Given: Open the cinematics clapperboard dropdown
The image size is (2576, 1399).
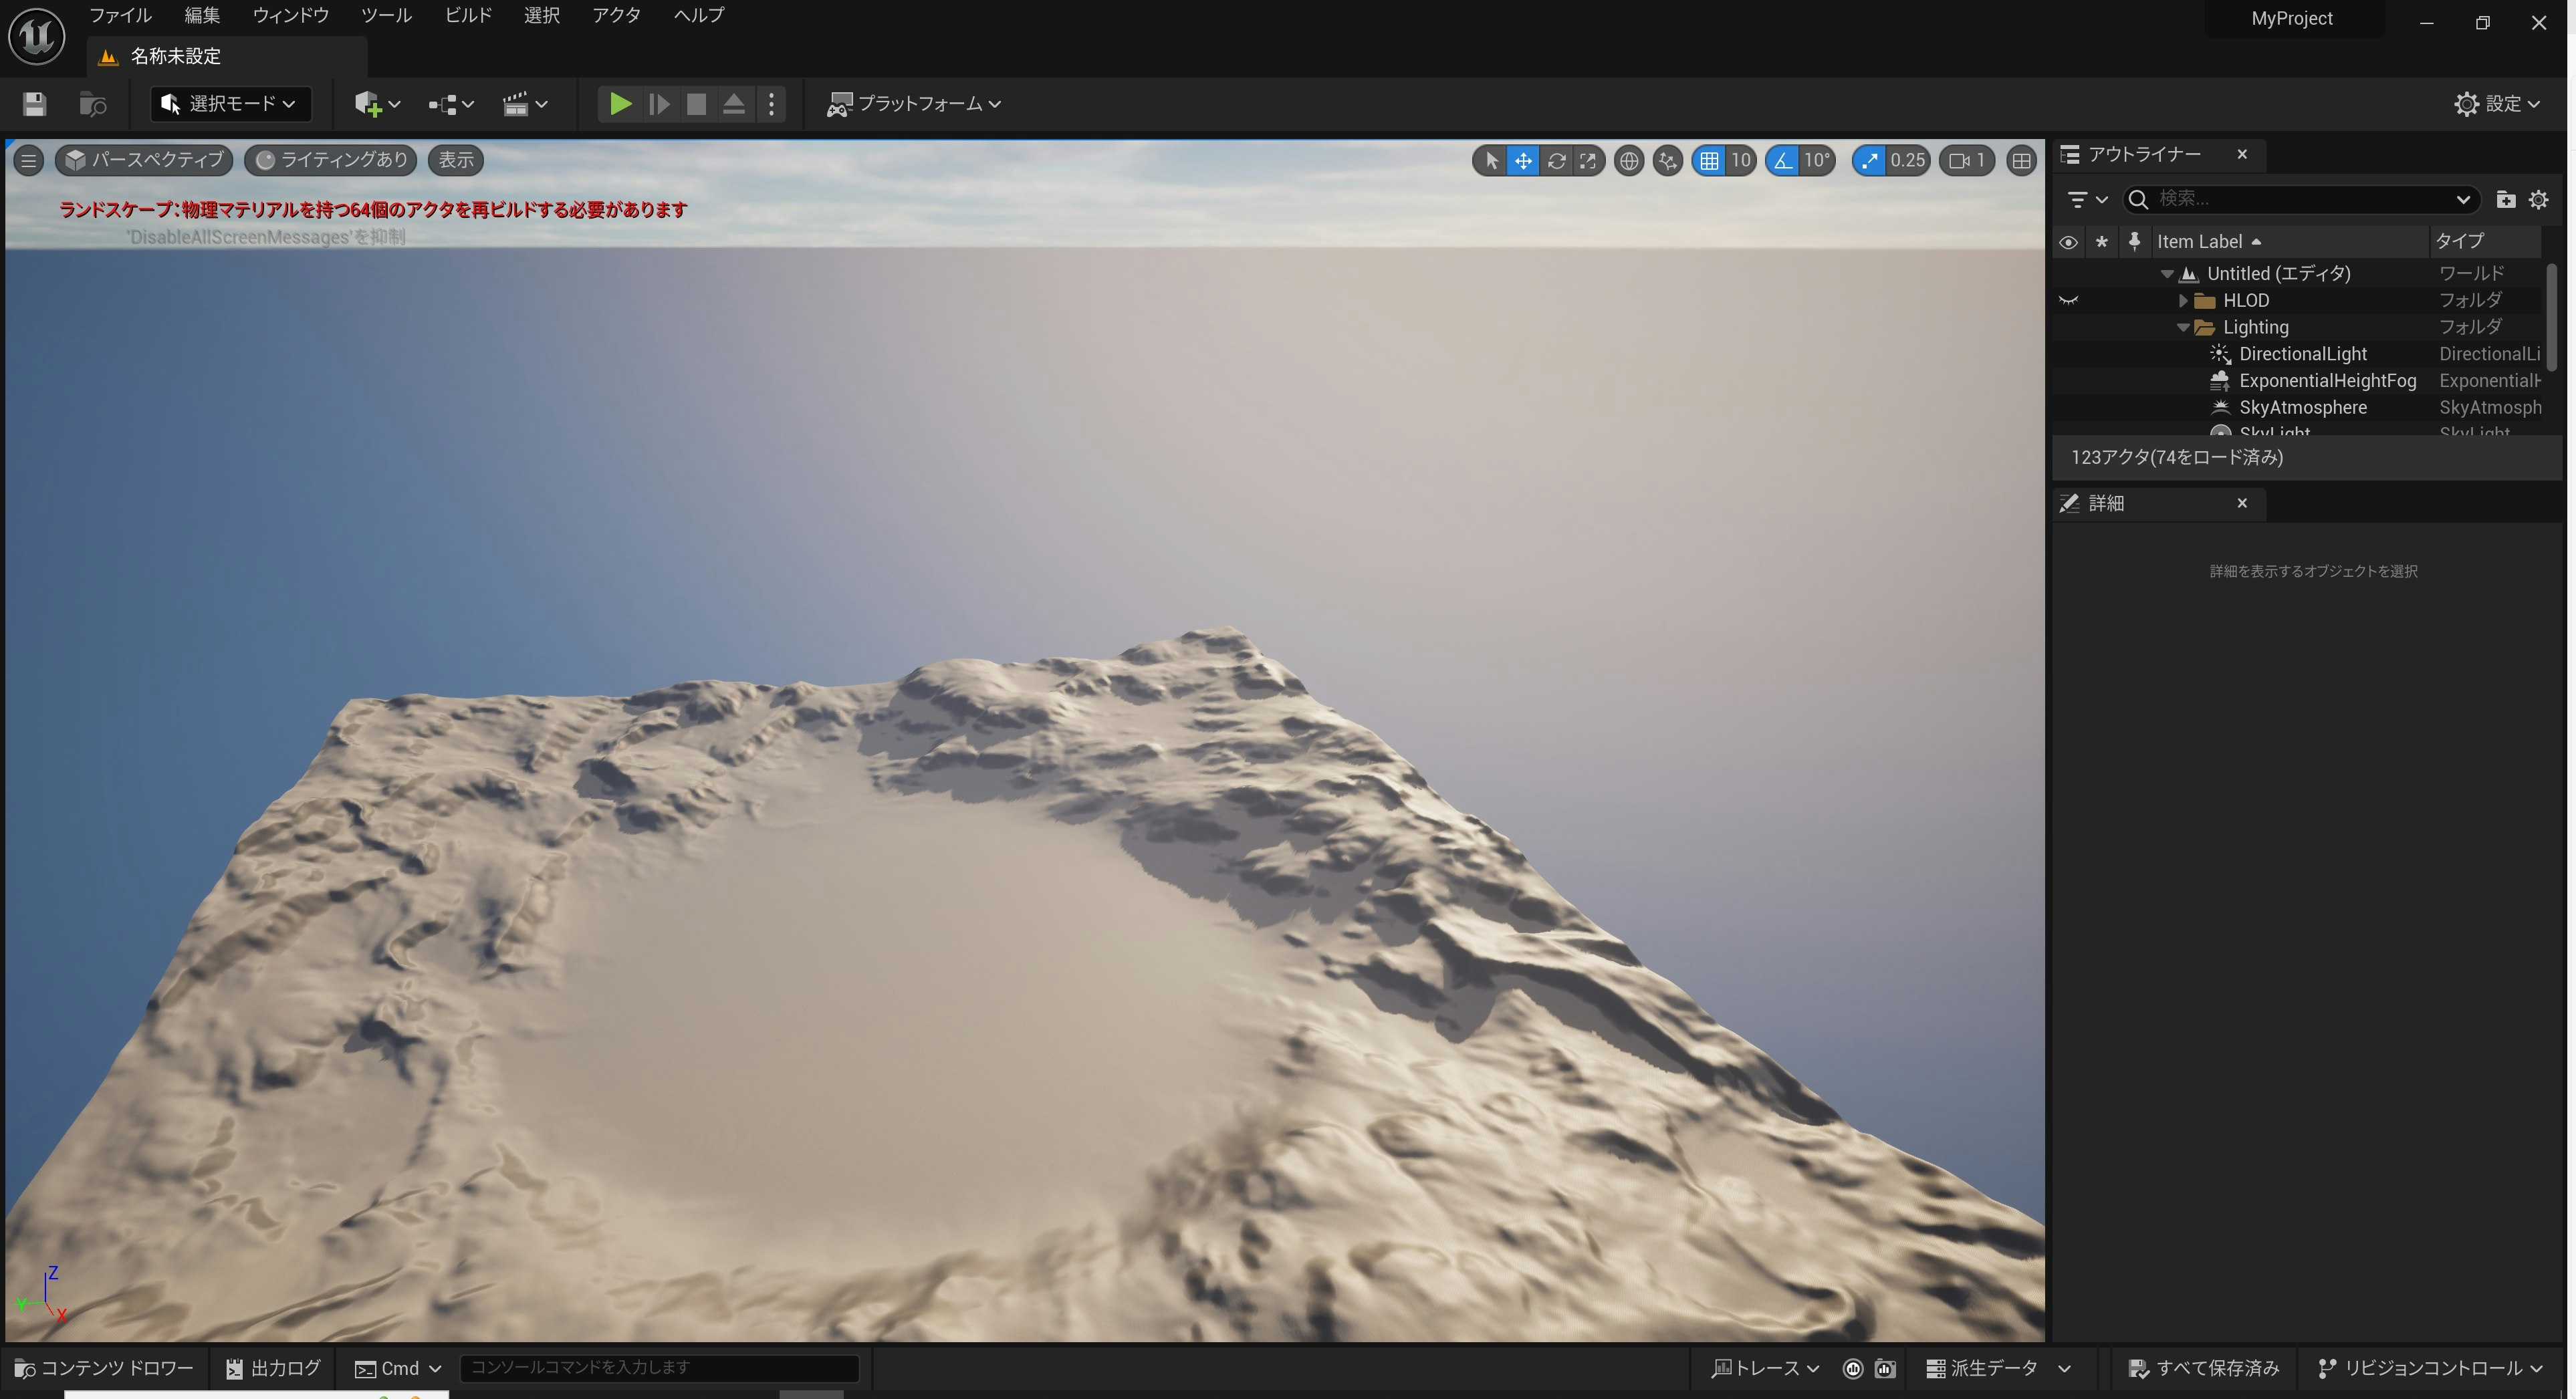Looking at the screenshot, I should (x=525, y=104).
